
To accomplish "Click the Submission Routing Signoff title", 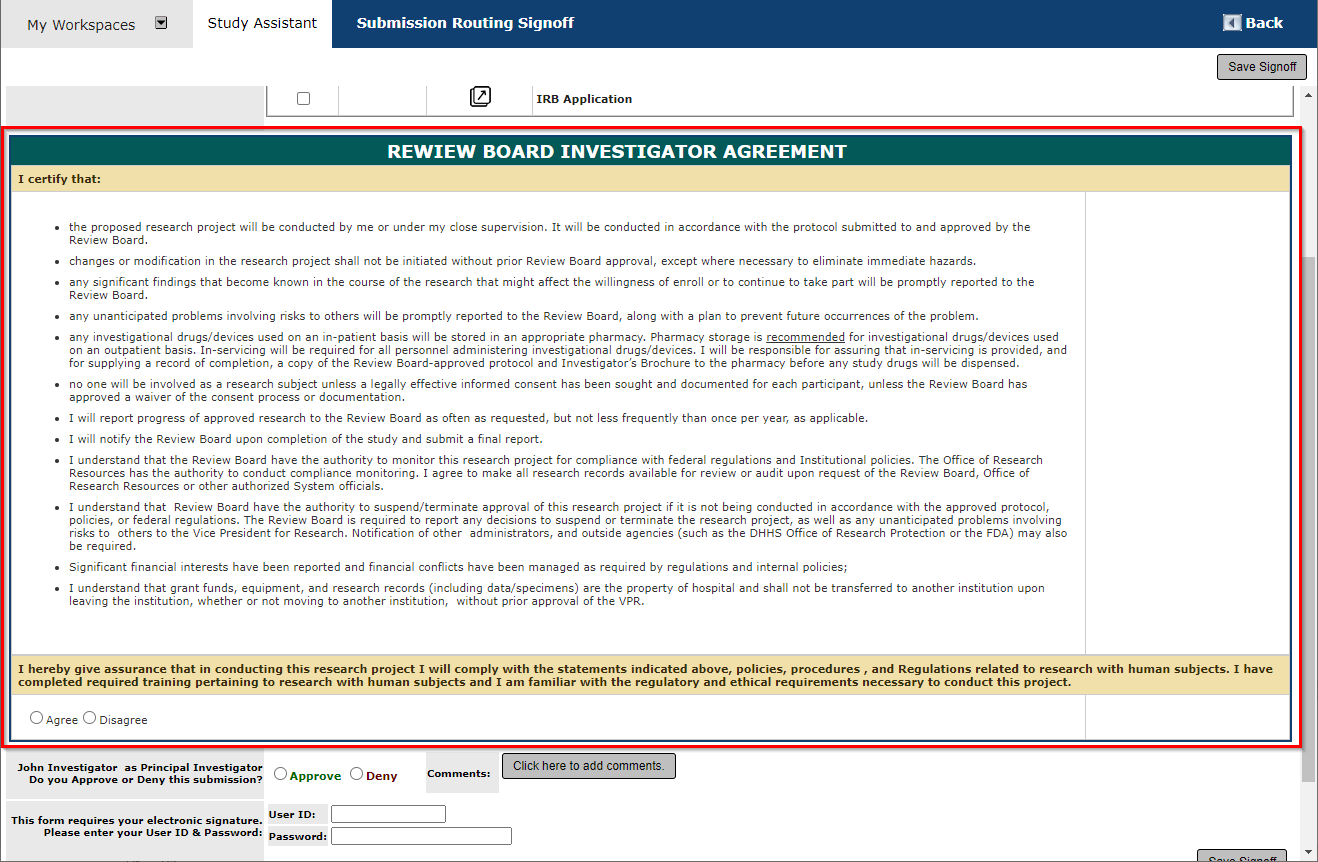I will pyautogui.click(x=465, y=23).
